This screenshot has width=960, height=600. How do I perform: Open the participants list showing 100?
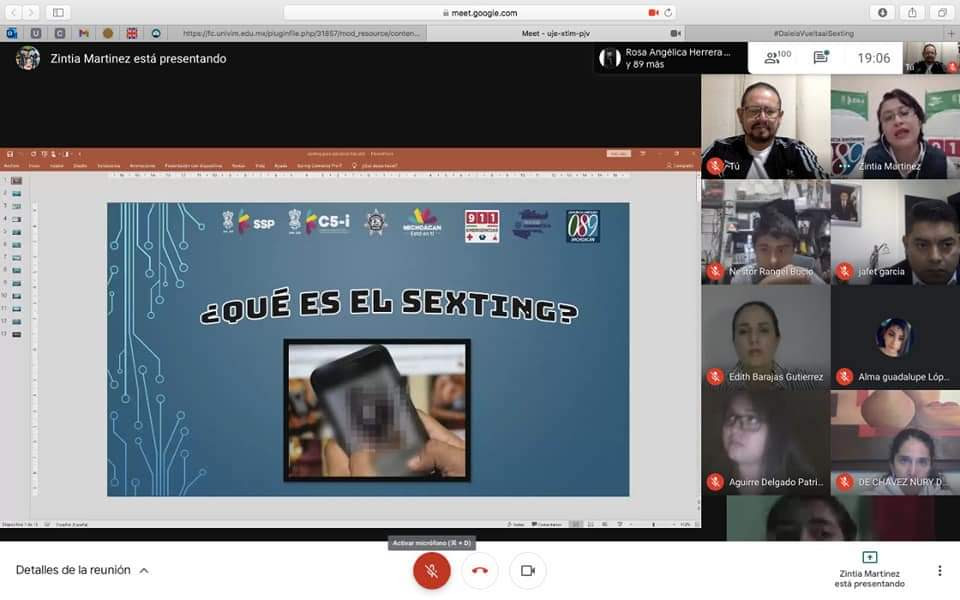click(778, 58)
